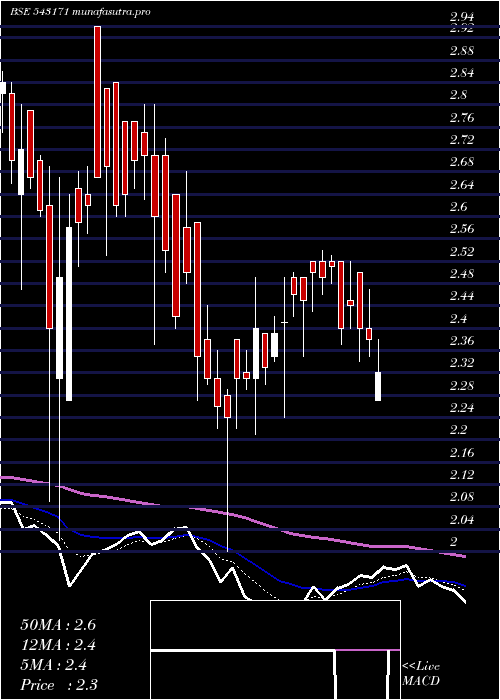Click the 2.16 price axis label
500x700 pixels.
[462, 453]
